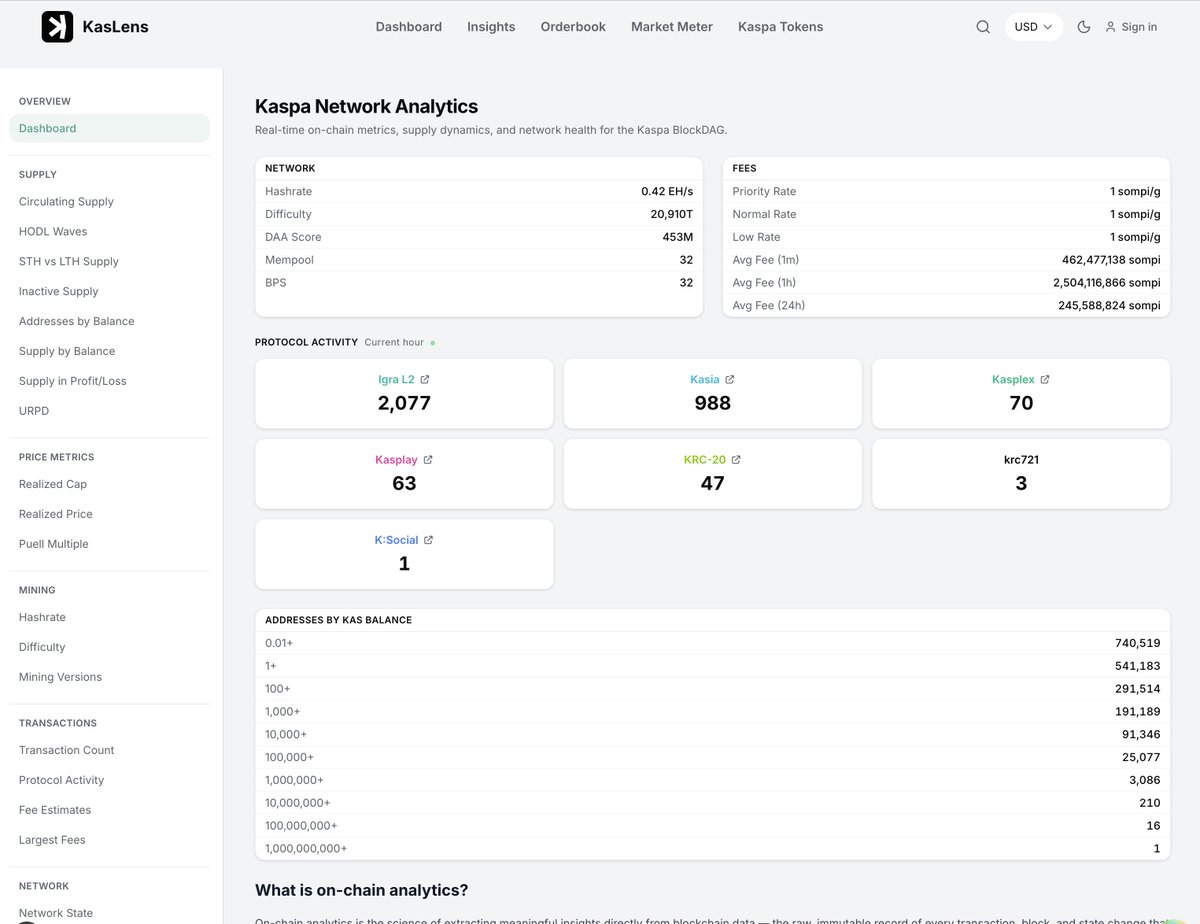Open the Orderbook nav item
Viewport: 1200px width, 924px height.
click(573, 27)
